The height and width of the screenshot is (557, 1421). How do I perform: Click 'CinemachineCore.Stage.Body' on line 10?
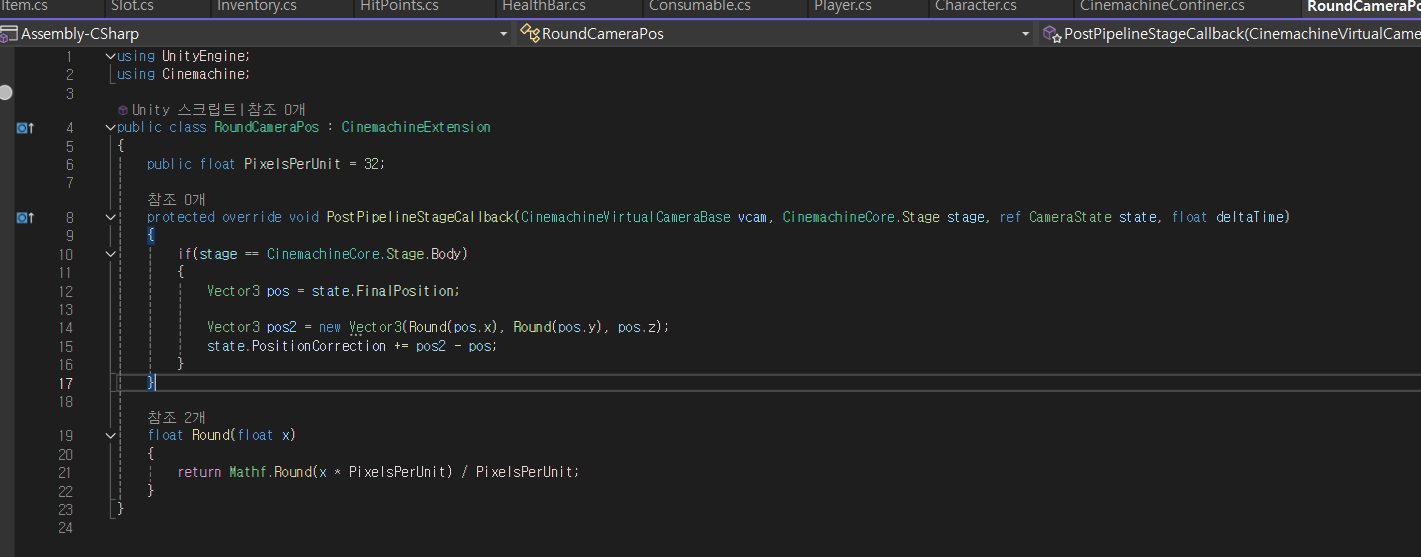tap(364, 254)
